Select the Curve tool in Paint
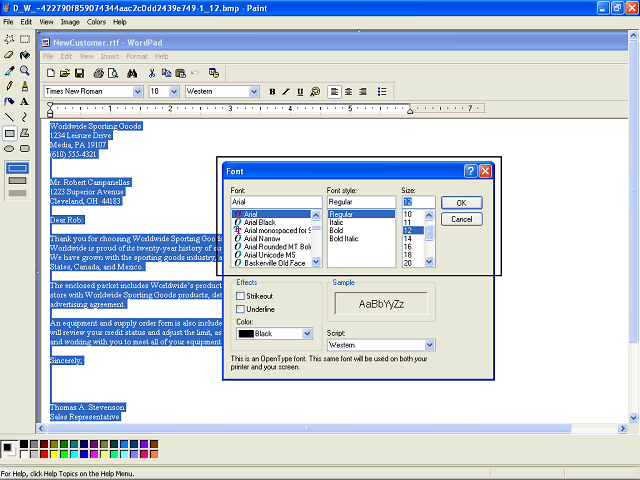Viewport: 640px width, 480px height. (x=25, y=118)
